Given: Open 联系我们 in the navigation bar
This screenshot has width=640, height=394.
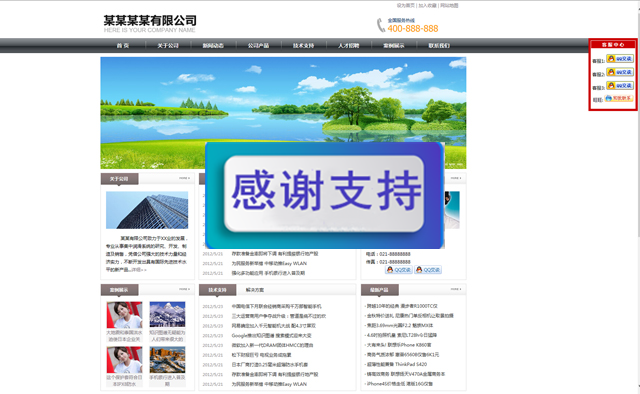Looking at the screenshot, I should (x=439, y=46).
